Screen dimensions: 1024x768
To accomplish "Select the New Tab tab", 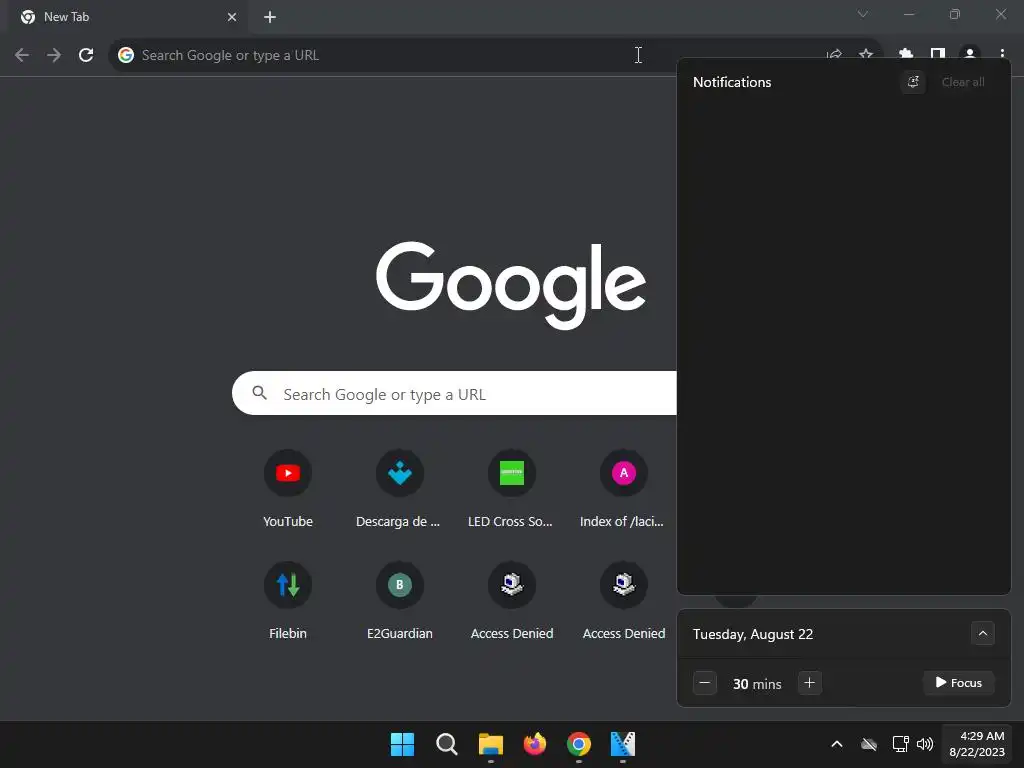I will [x=128, y=17].
